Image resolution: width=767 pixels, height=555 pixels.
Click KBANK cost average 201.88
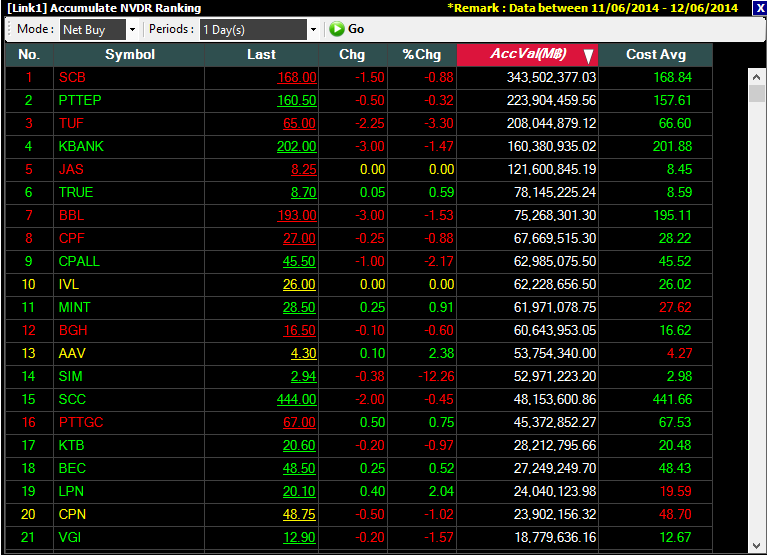pos(673,146)
